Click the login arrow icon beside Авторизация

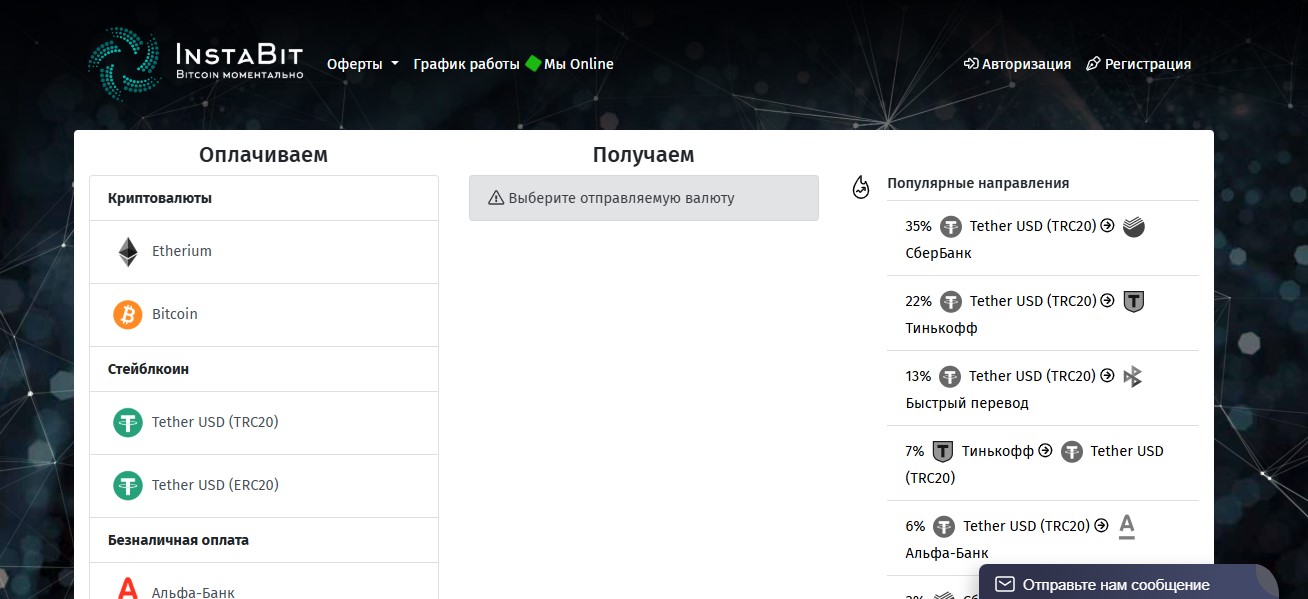[x=970, y=64]
